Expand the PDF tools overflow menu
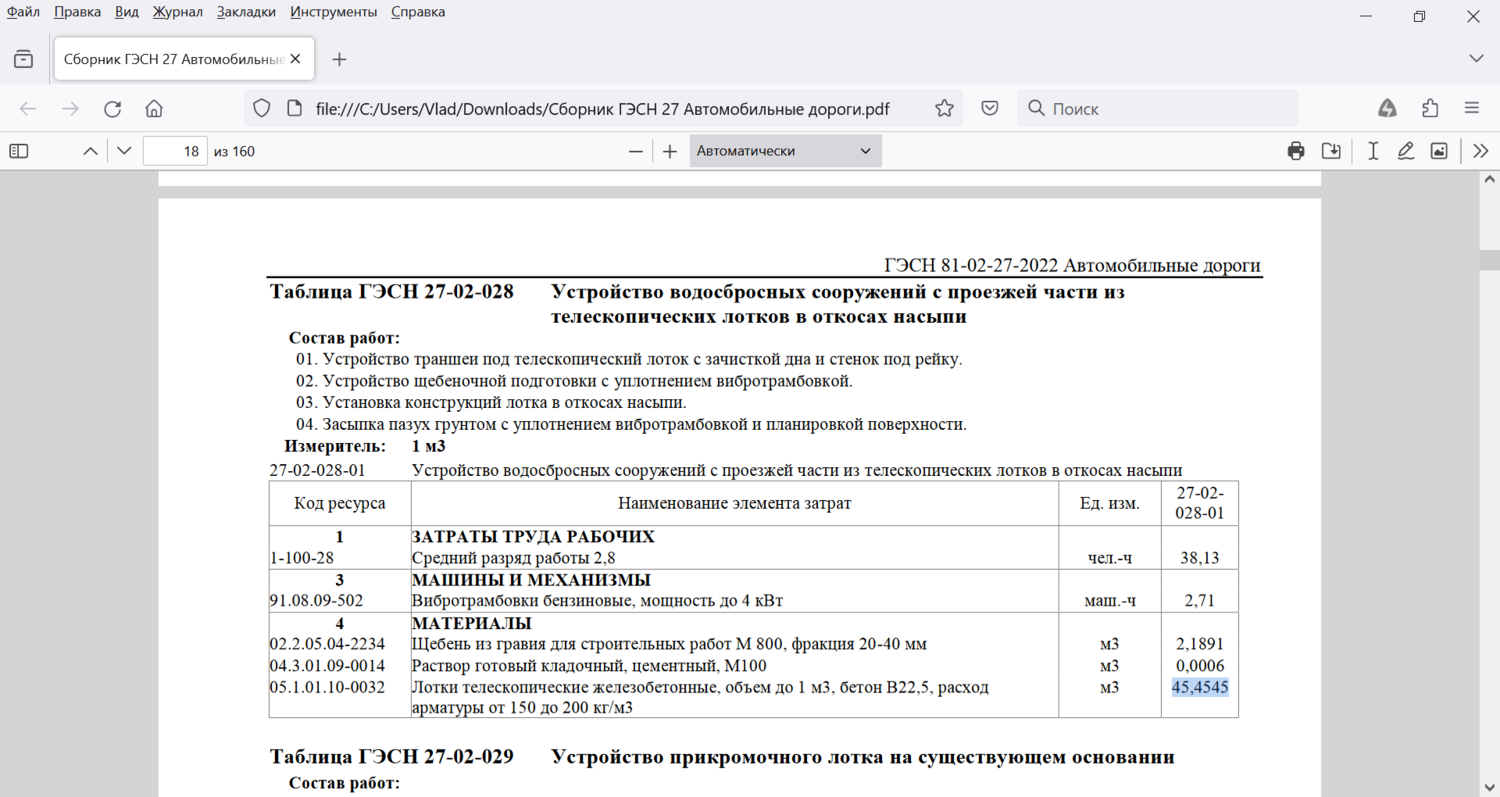 pyautogui.click(x=1481, y=151)
